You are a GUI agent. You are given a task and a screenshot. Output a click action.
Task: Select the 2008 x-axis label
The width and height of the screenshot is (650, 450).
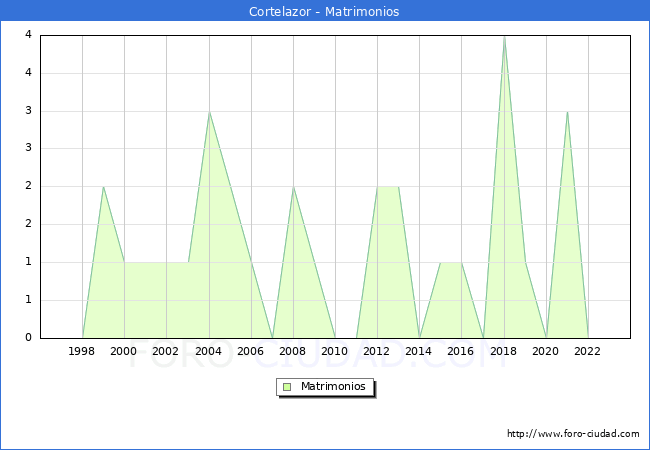tap(293, 351)
